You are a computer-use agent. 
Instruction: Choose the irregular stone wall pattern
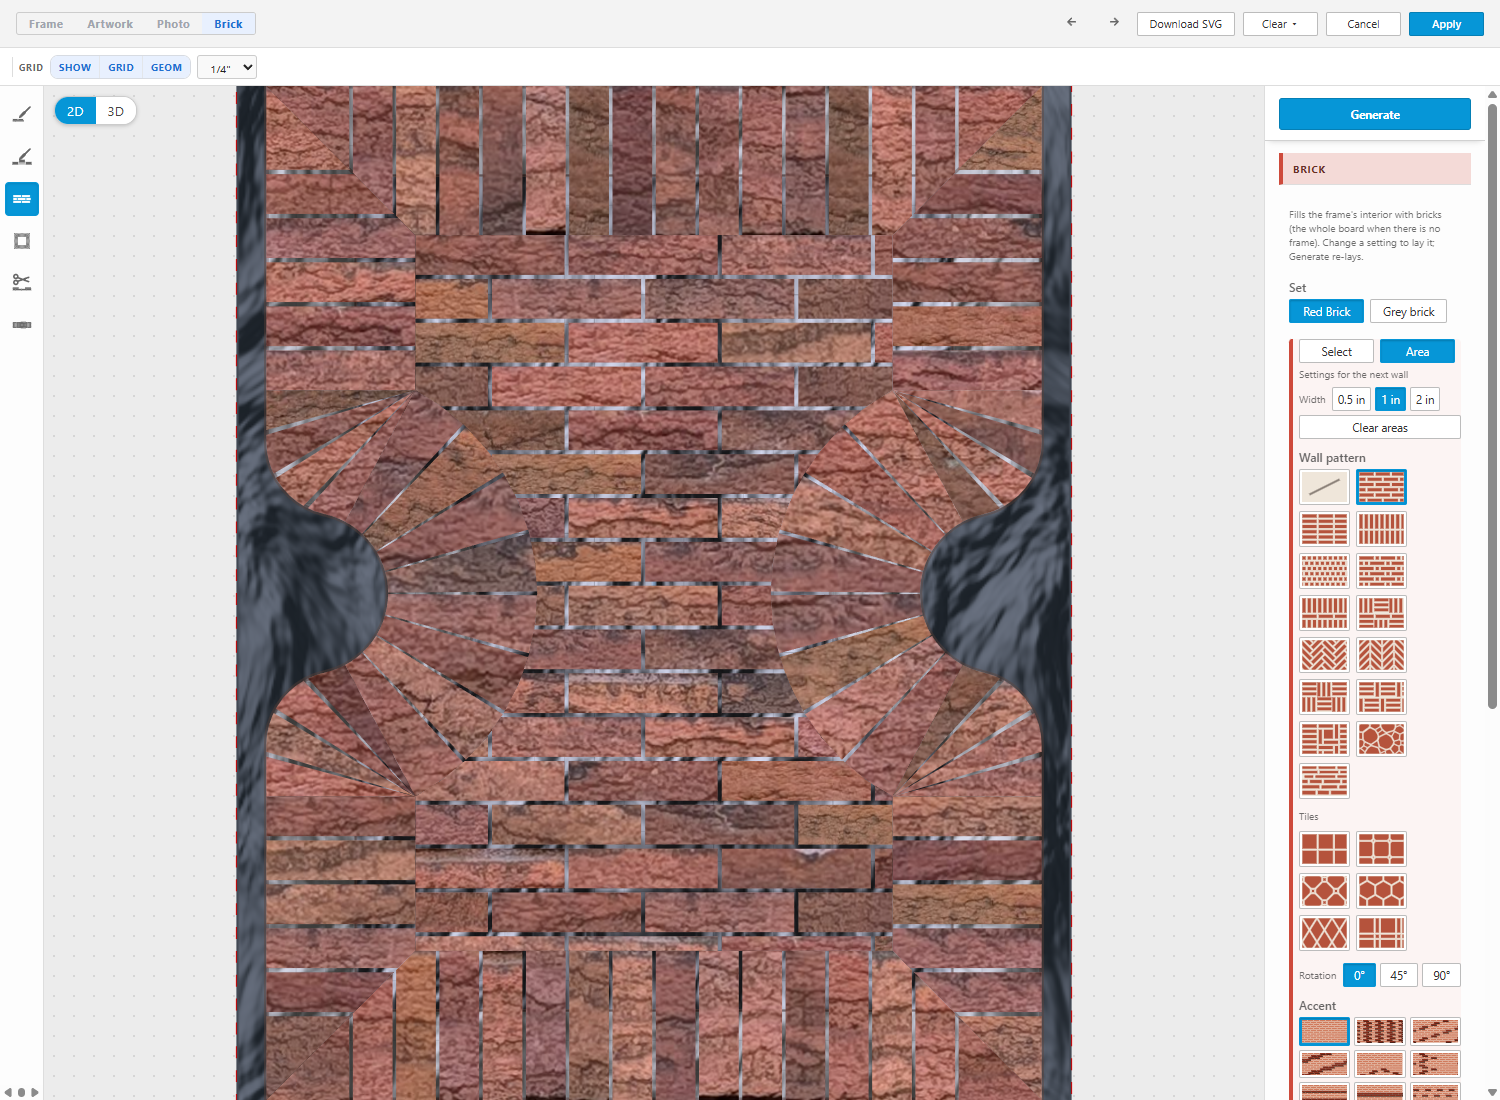[1381, 739]
